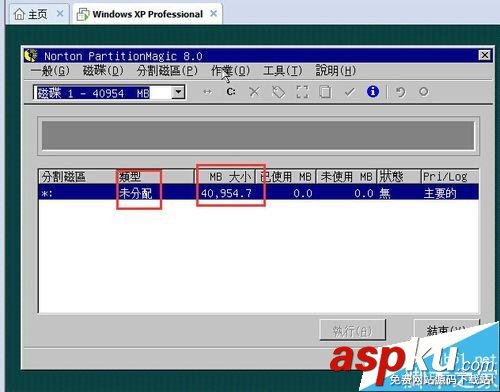Open the 磁碟(D) menu
The image size is (500, 392).
[x=103, y=71]
